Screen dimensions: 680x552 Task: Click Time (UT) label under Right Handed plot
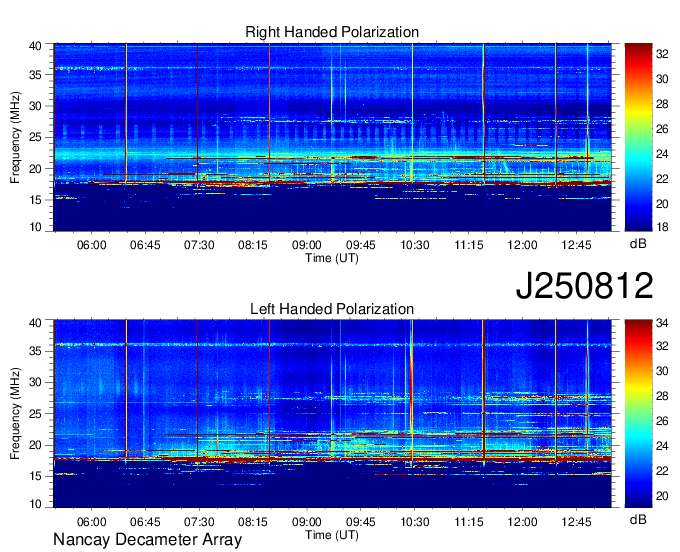[332, 258]
